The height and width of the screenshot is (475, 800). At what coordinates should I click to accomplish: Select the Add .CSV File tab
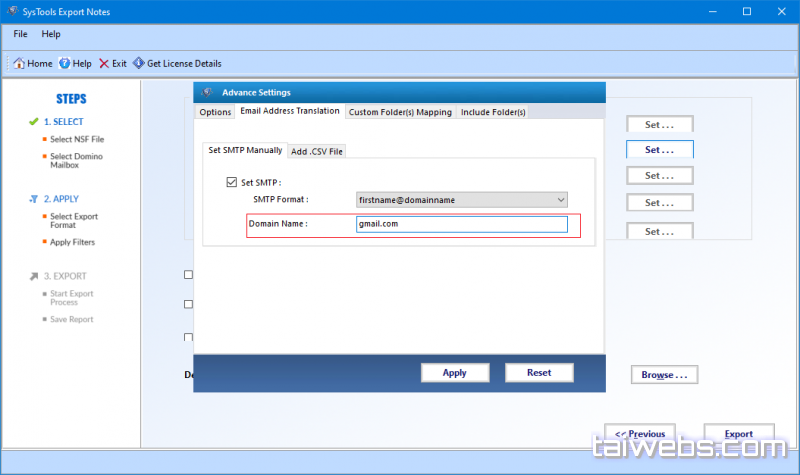pyautogui.click(x=316, y=152)
